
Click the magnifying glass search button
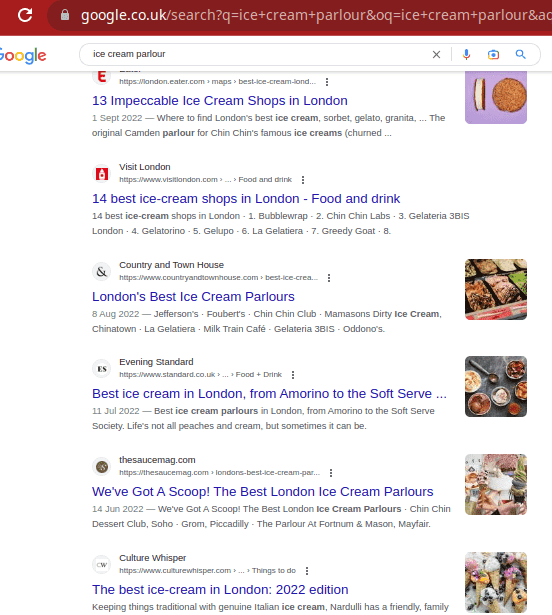tap(521, 54)
